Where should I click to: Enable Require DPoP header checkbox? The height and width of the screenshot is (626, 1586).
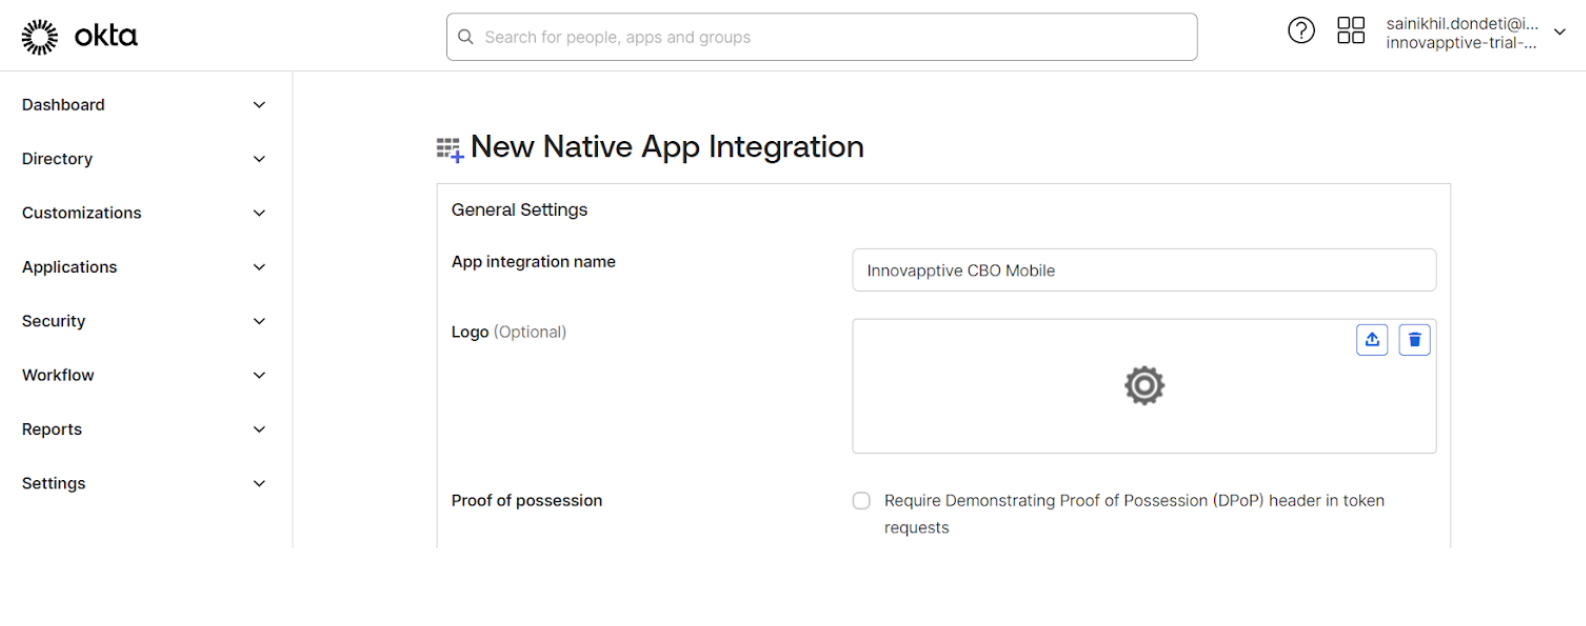(x=861, y=501)
